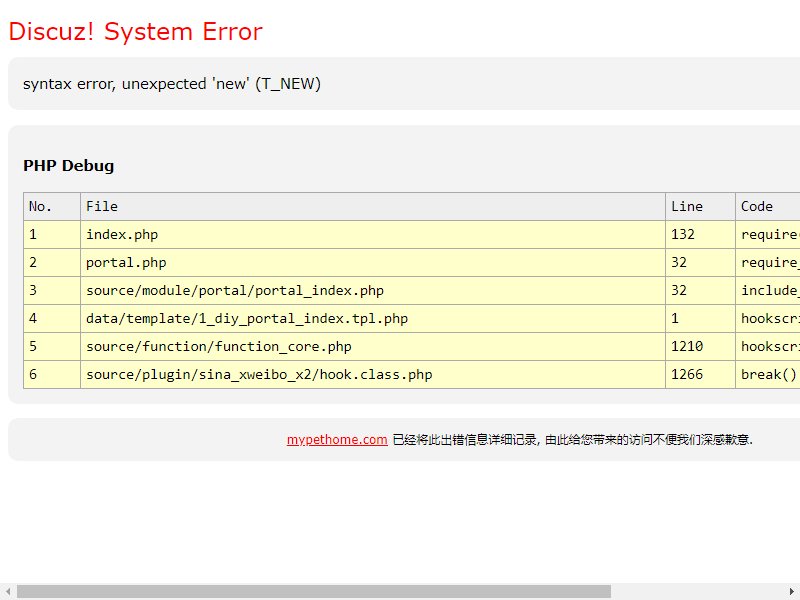
Task: Click the Line cell of 1_diy_portal_index.tpl.php row
Action: point(701,319)
